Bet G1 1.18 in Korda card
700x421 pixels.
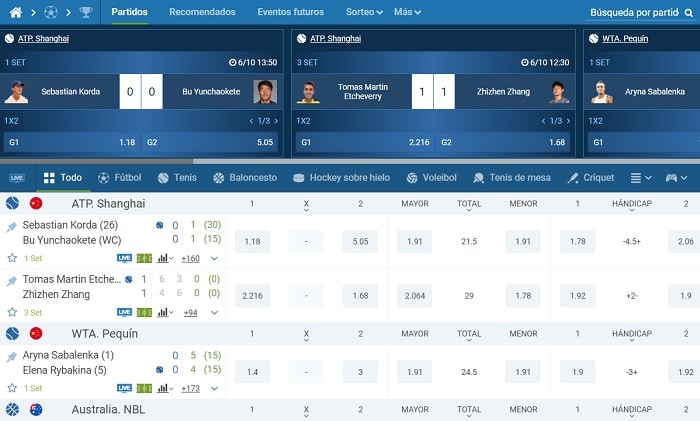(x=71, y=142)
